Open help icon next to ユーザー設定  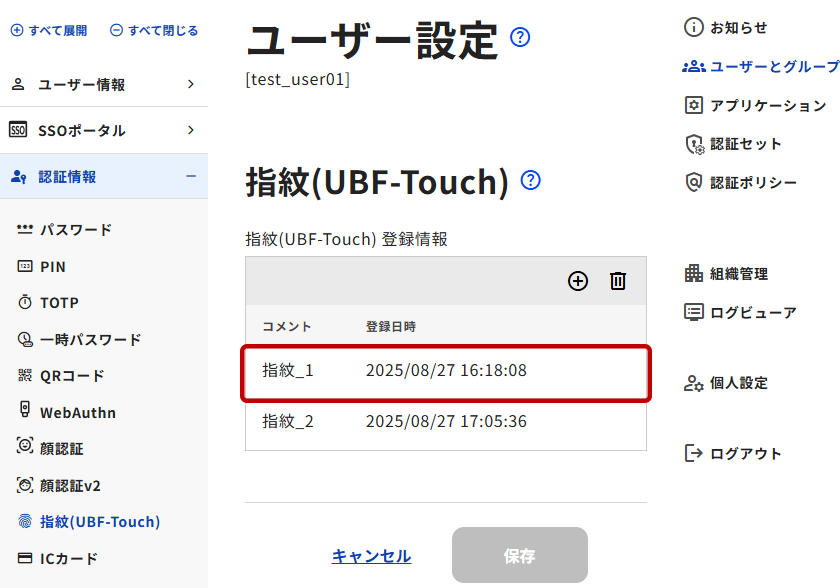tap(520, 38)
